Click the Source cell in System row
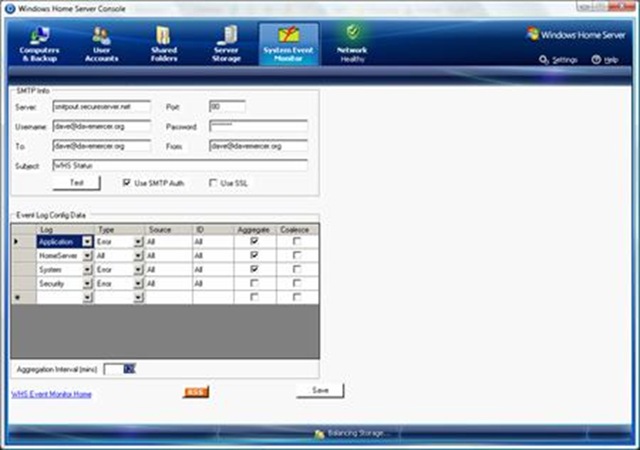 tap(169, 270)
